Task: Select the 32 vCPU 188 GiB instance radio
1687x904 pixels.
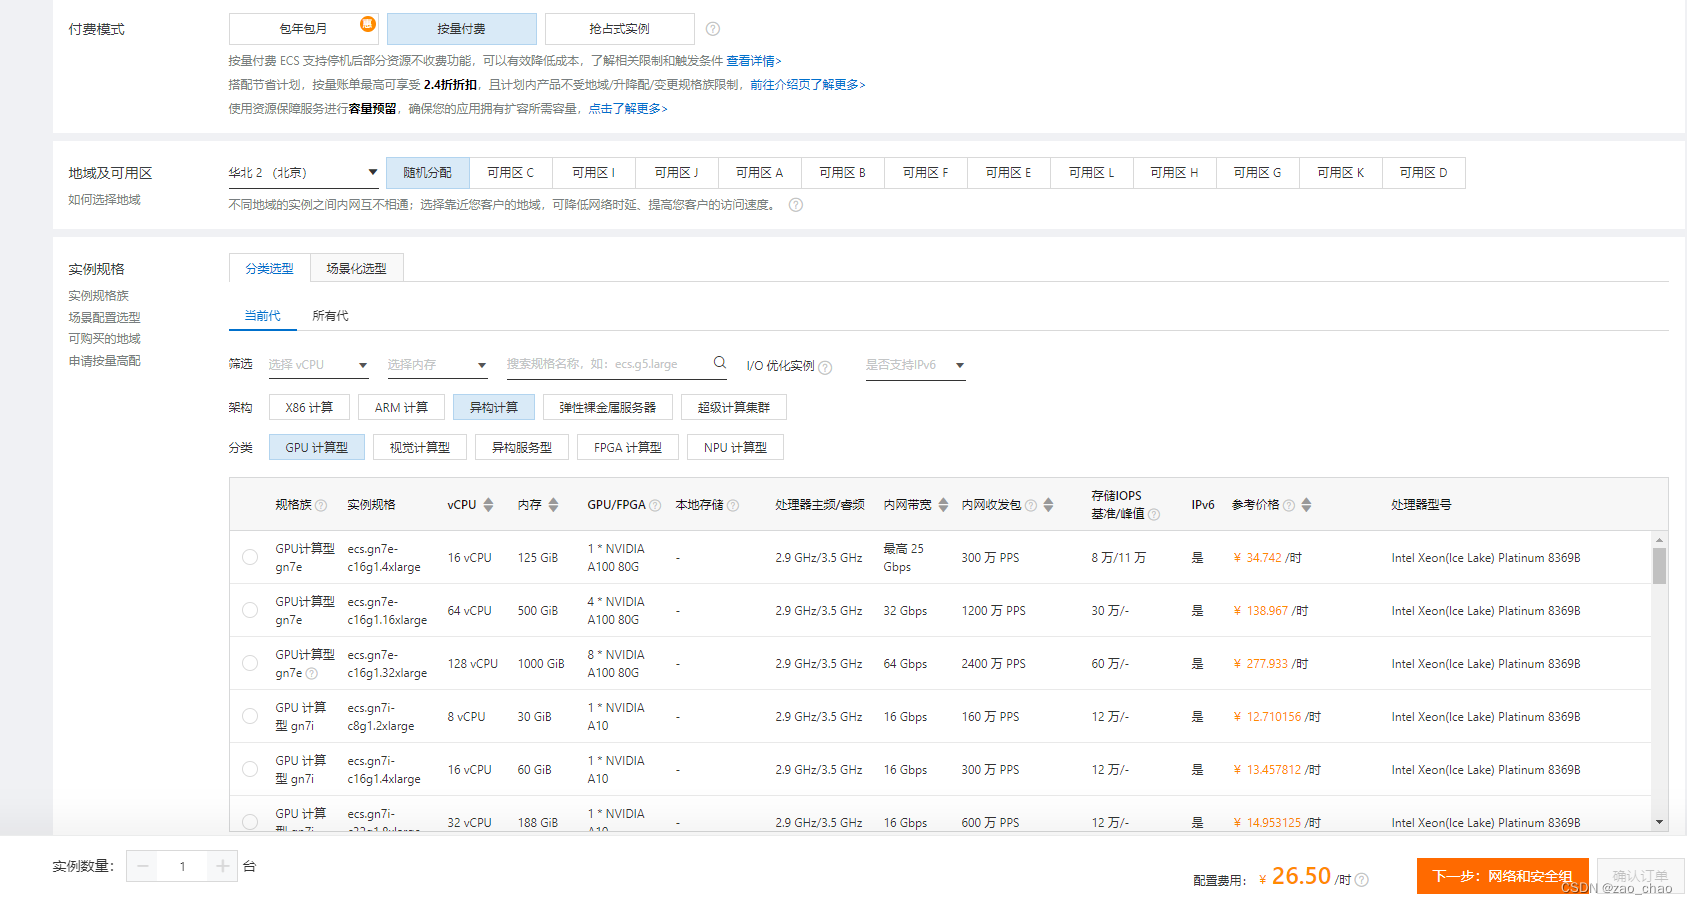Action: pyautogui.click(x=250, y=822)
